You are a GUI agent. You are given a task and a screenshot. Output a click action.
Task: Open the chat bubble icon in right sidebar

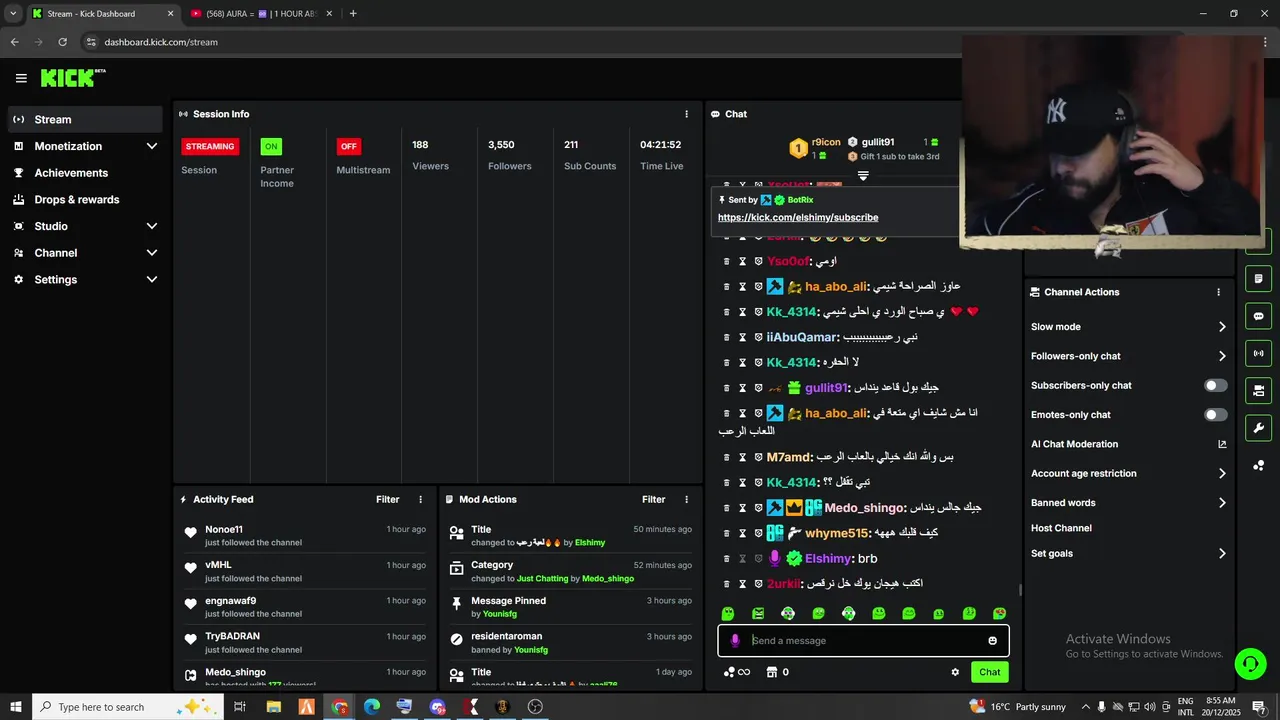point(1258,316)
